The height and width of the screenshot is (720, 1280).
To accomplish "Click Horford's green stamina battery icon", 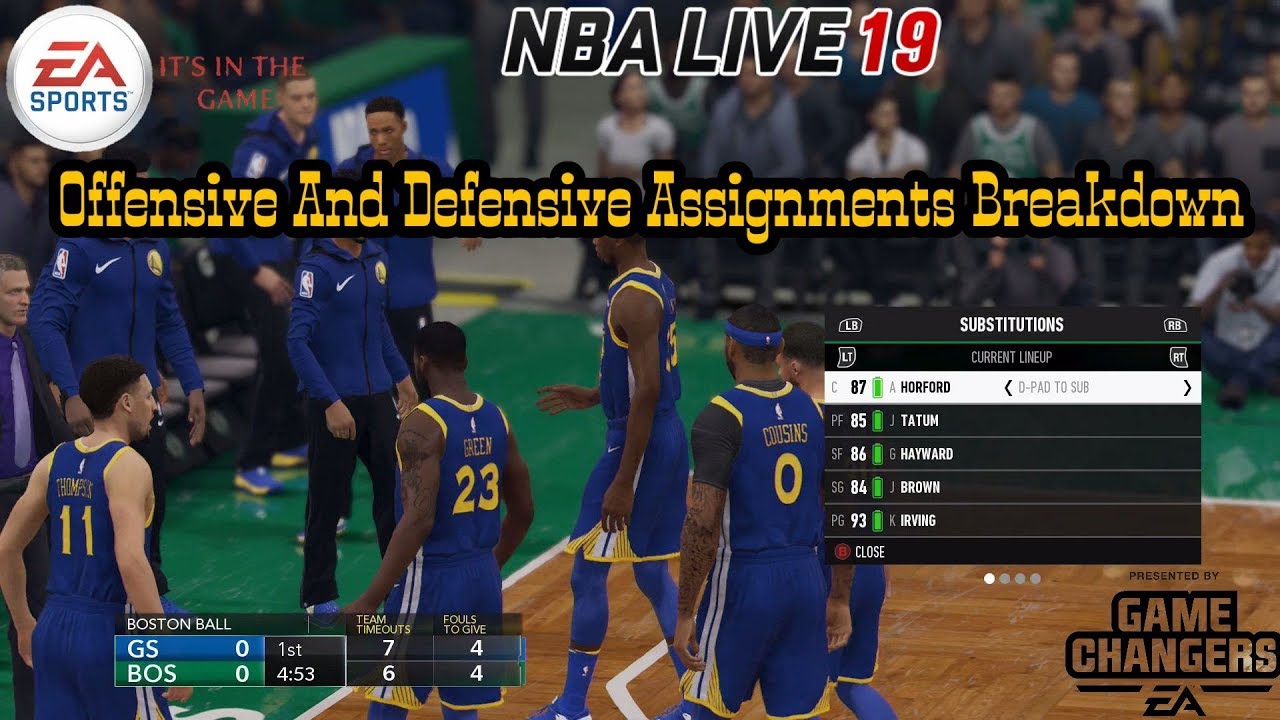I will [878, 387].
